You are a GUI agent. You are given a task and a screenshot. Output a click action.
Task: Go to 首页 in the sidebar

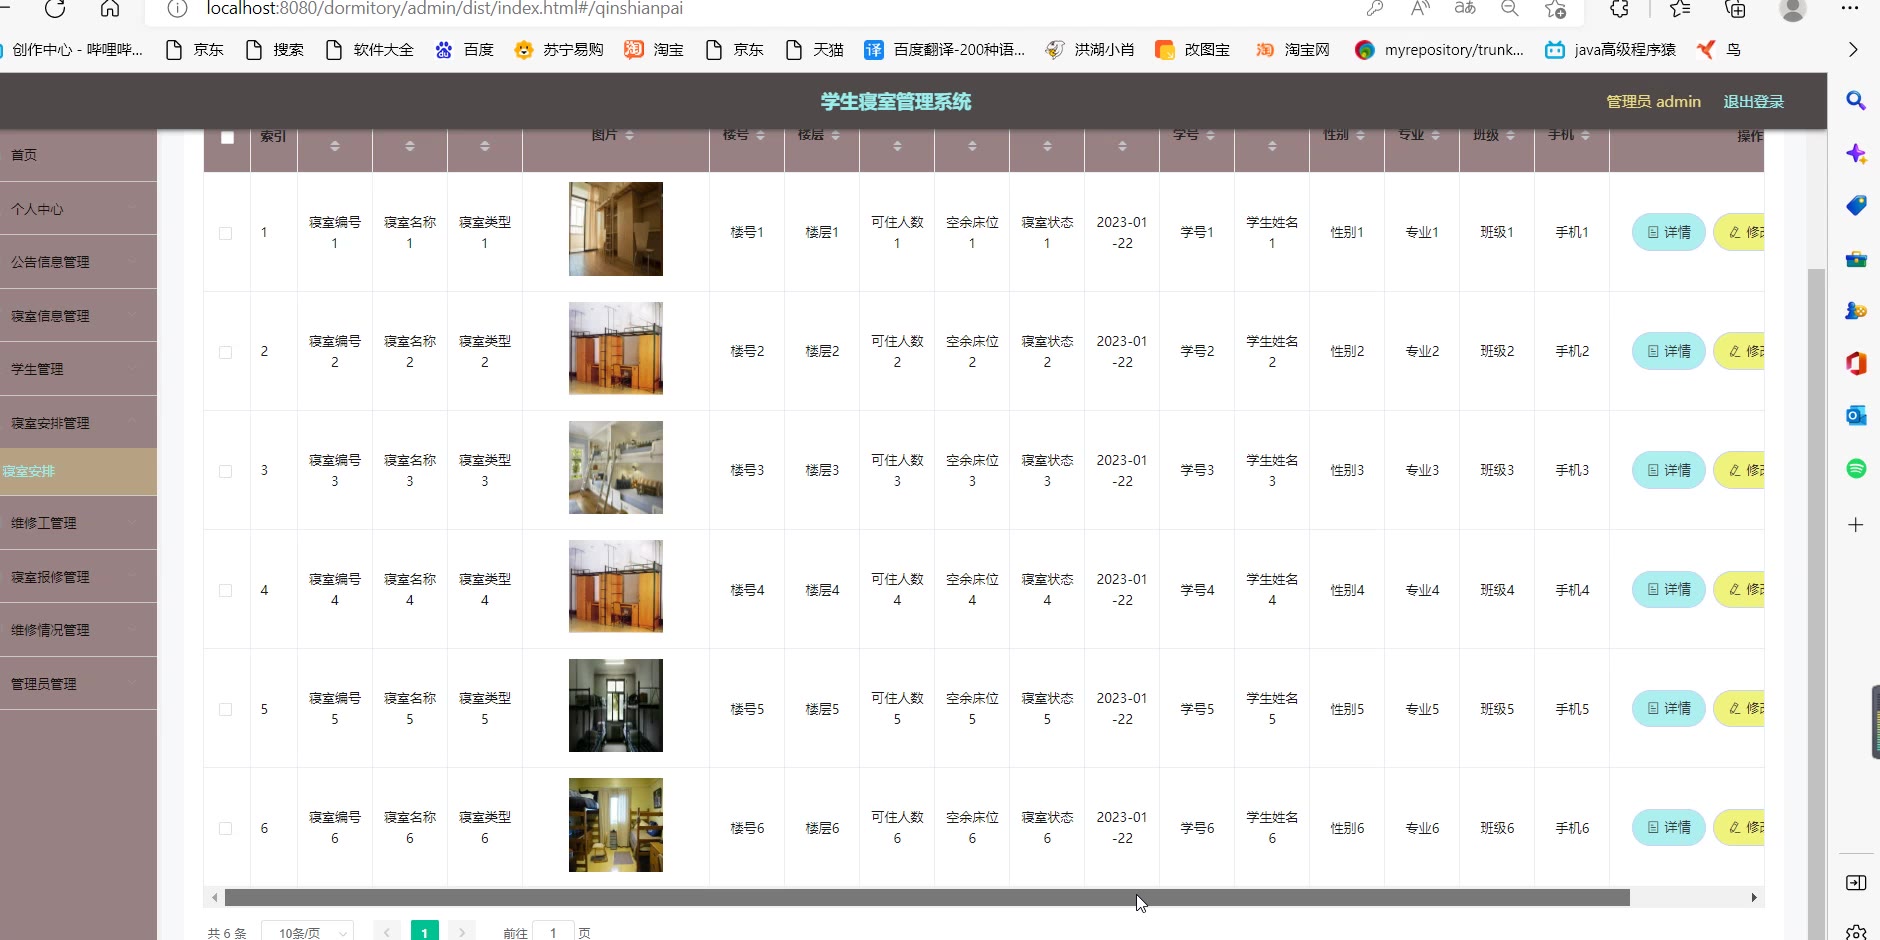[x=78, y=155]
